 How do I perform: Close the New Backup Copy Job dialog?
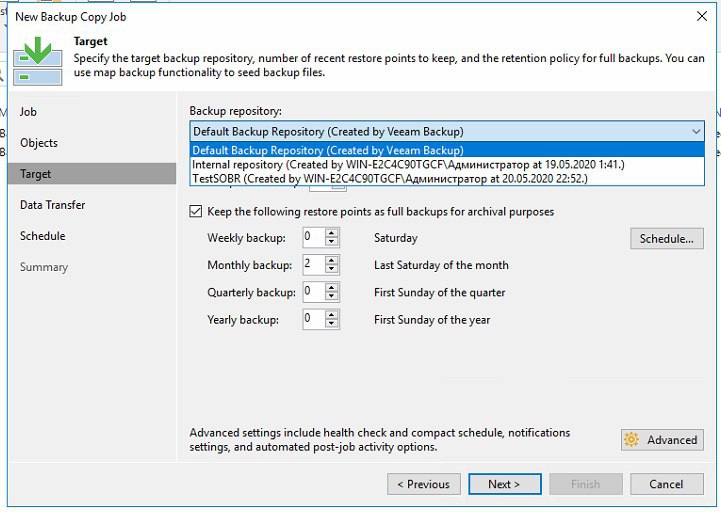(702, 16)
